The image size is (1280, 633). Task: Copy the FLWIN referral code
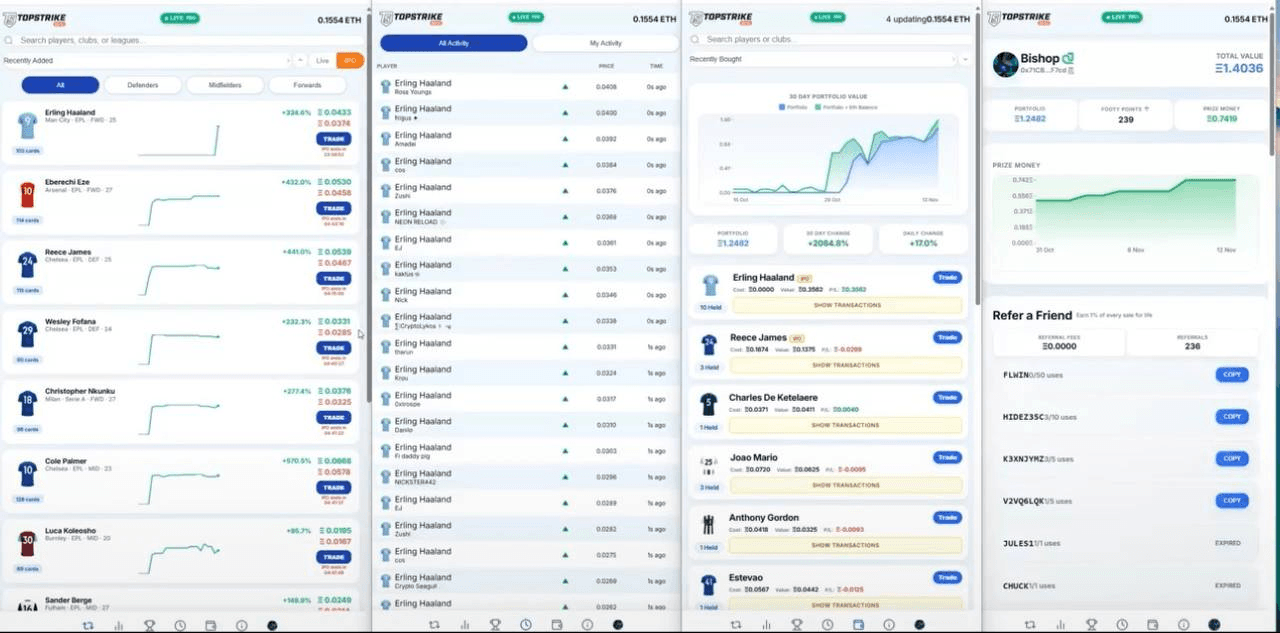(x=1232, y=375)
